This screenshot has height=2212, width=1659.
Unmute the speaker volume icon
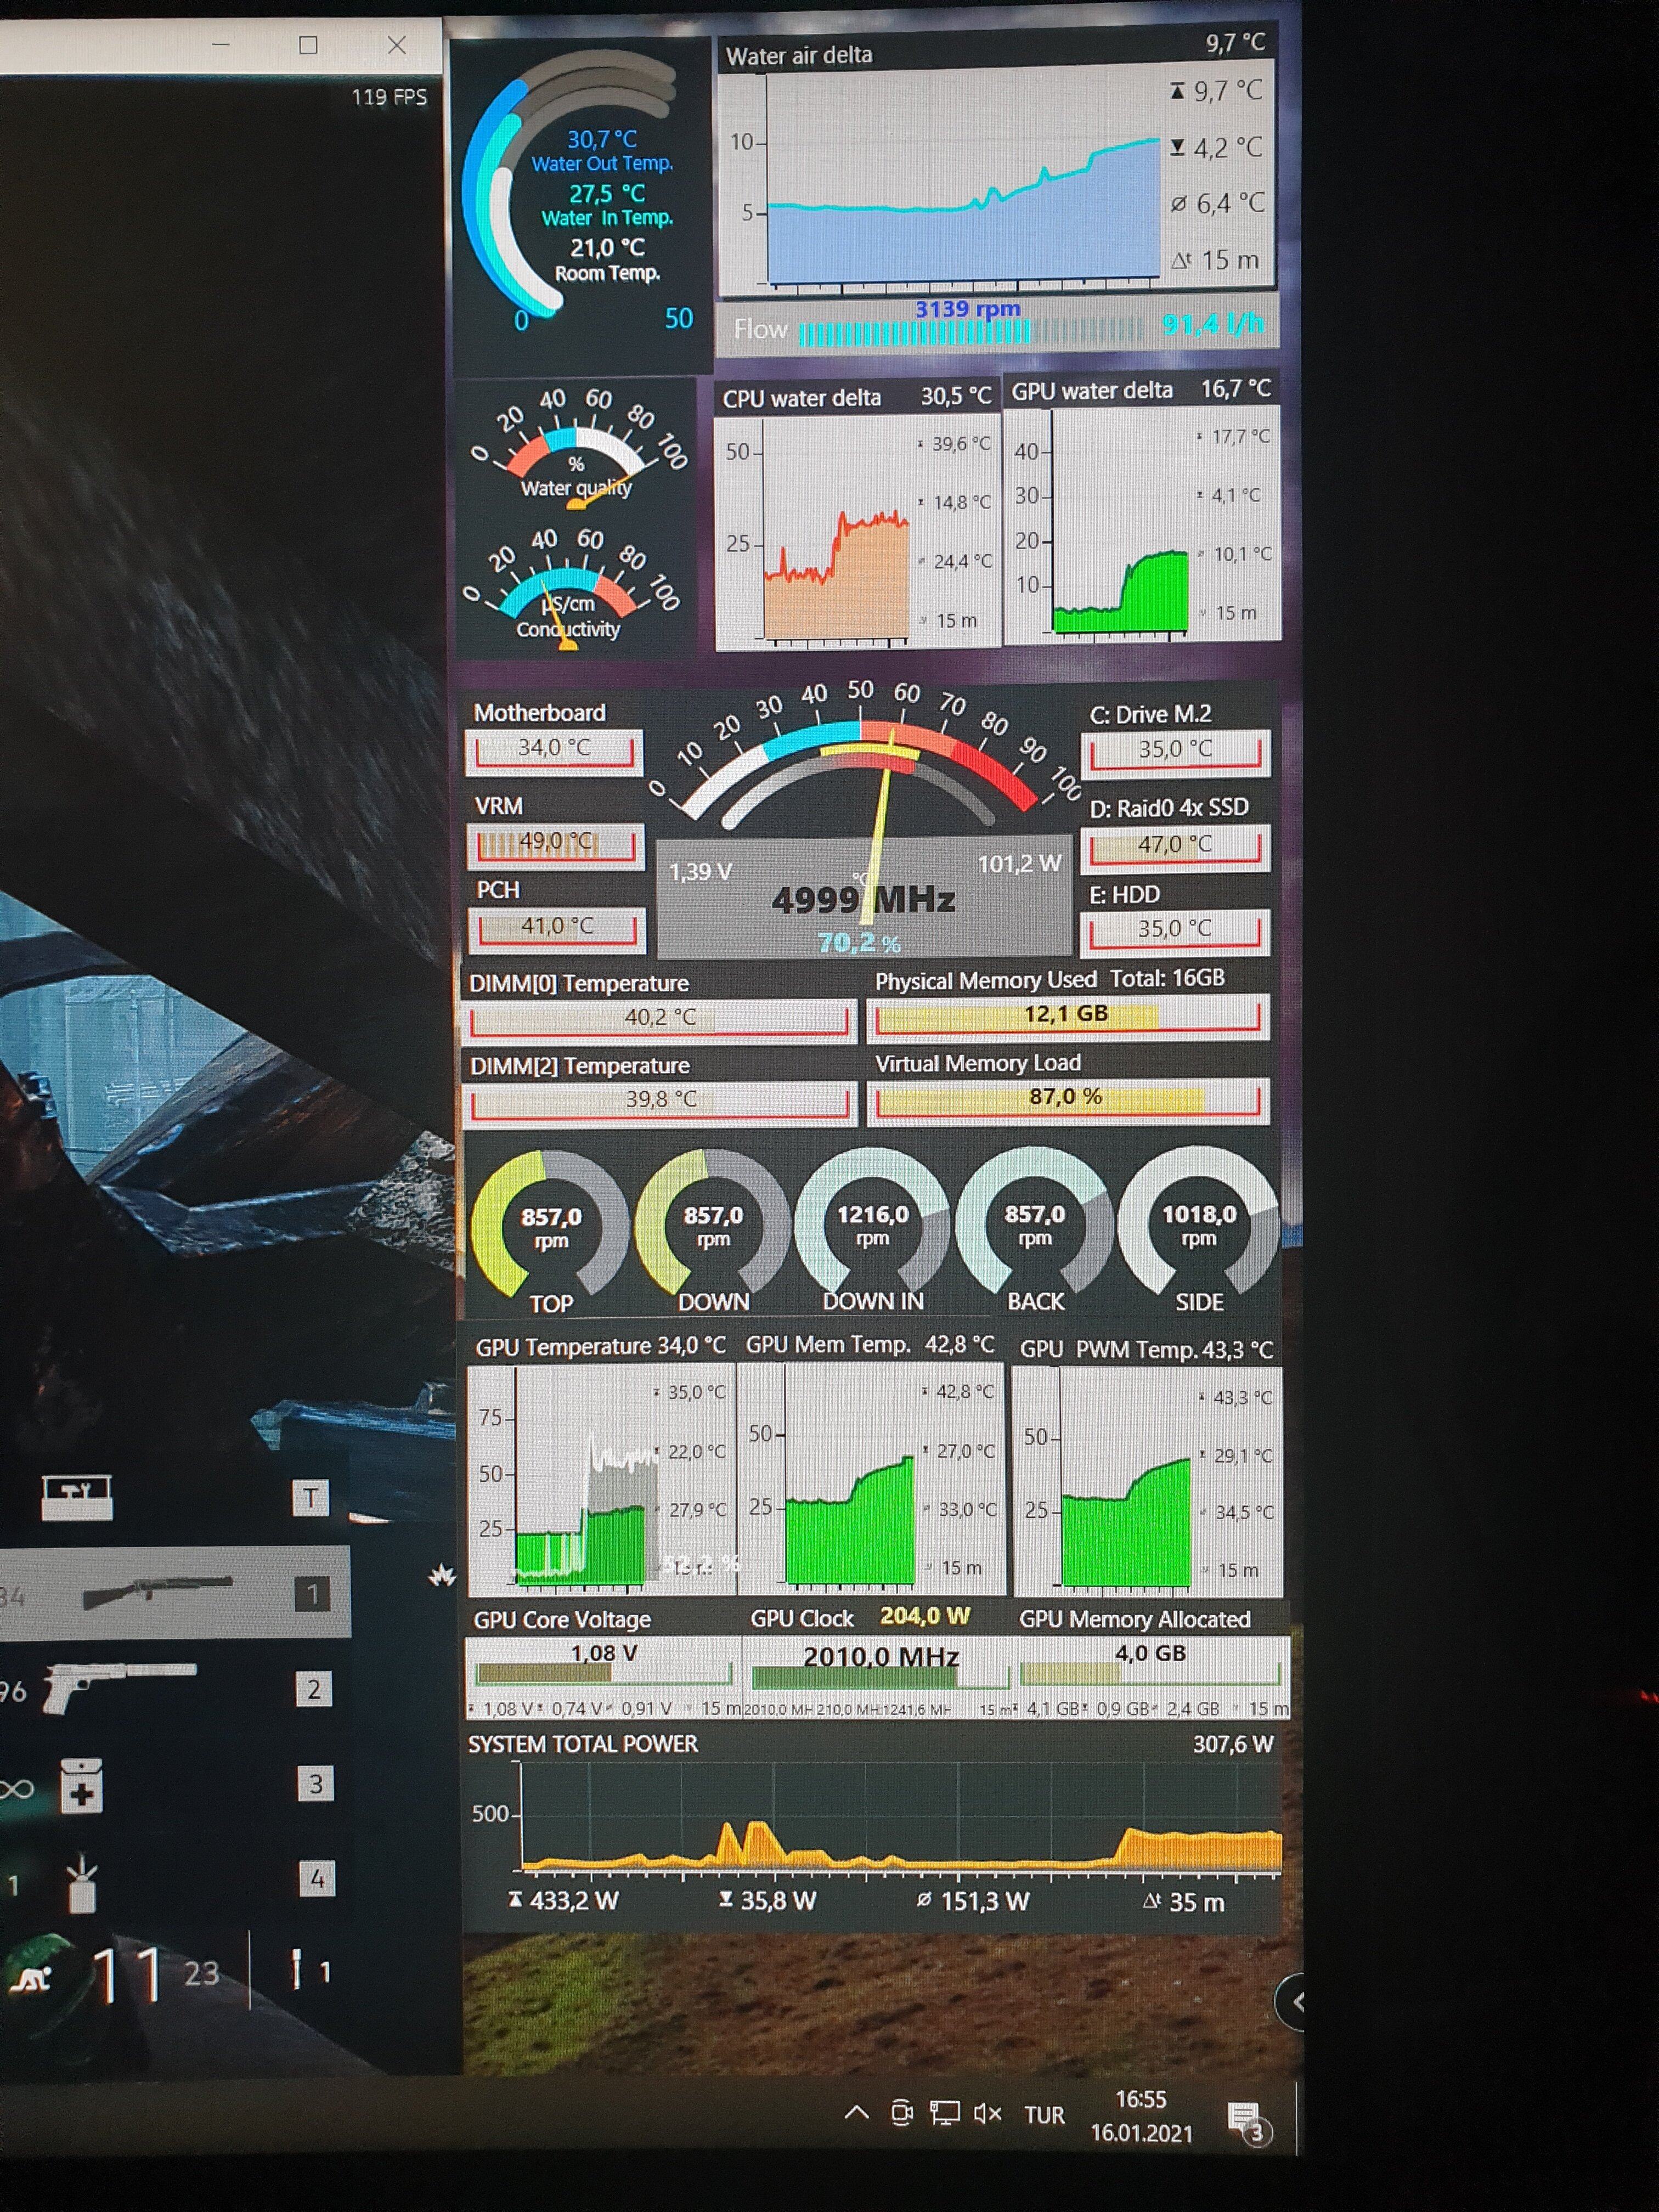pos(987,2112)
